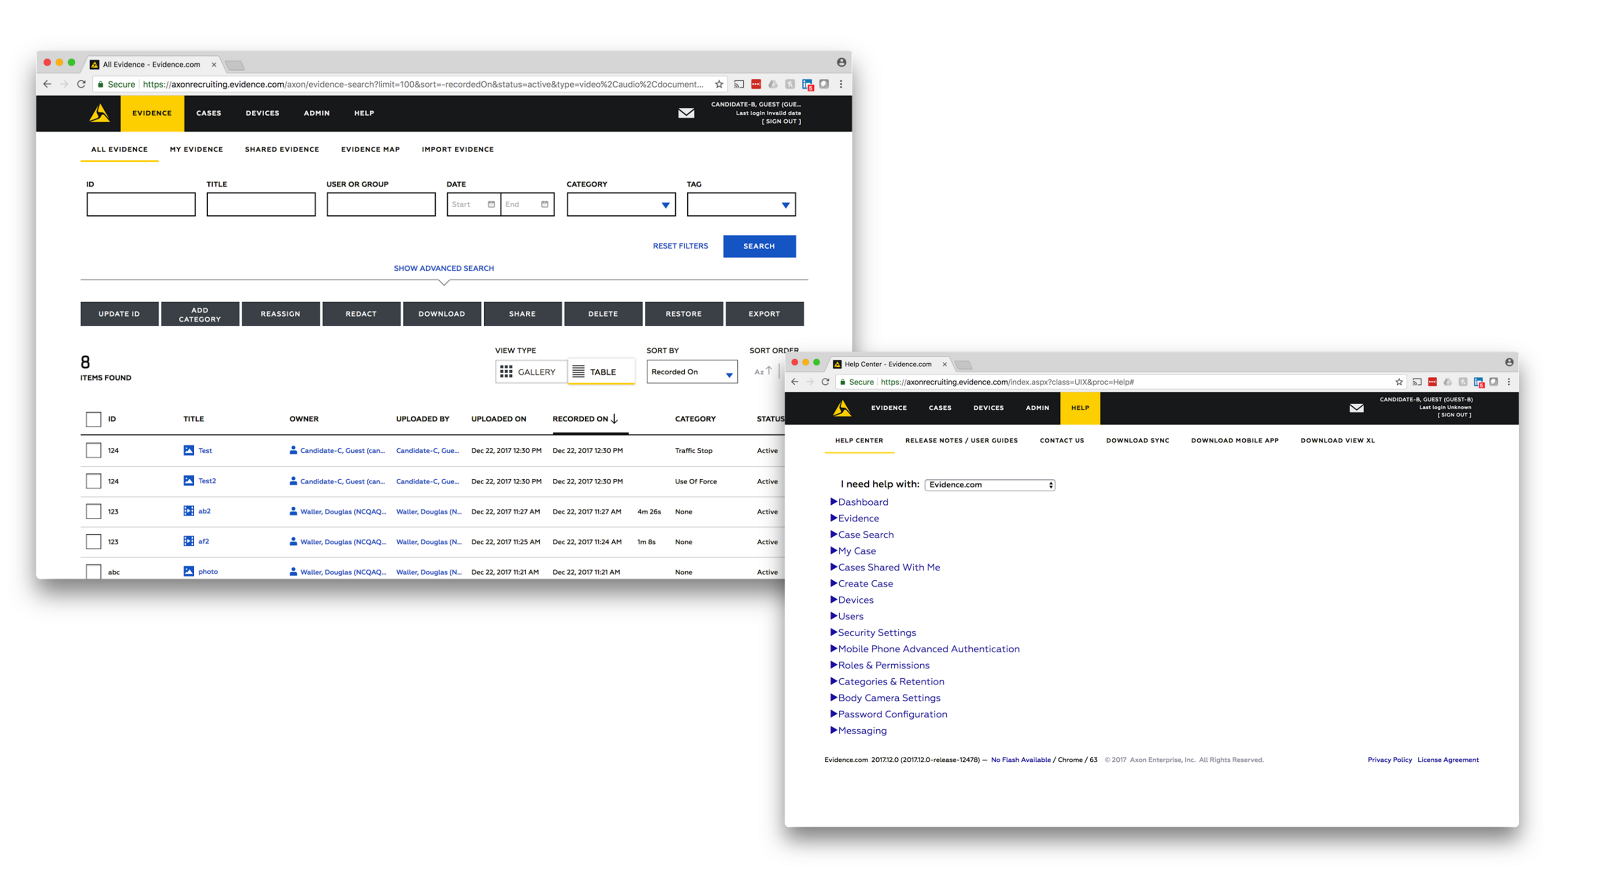Open the License Agreement link
The width and height of the screenshot is (1600, 895).
coord(1447,760)
